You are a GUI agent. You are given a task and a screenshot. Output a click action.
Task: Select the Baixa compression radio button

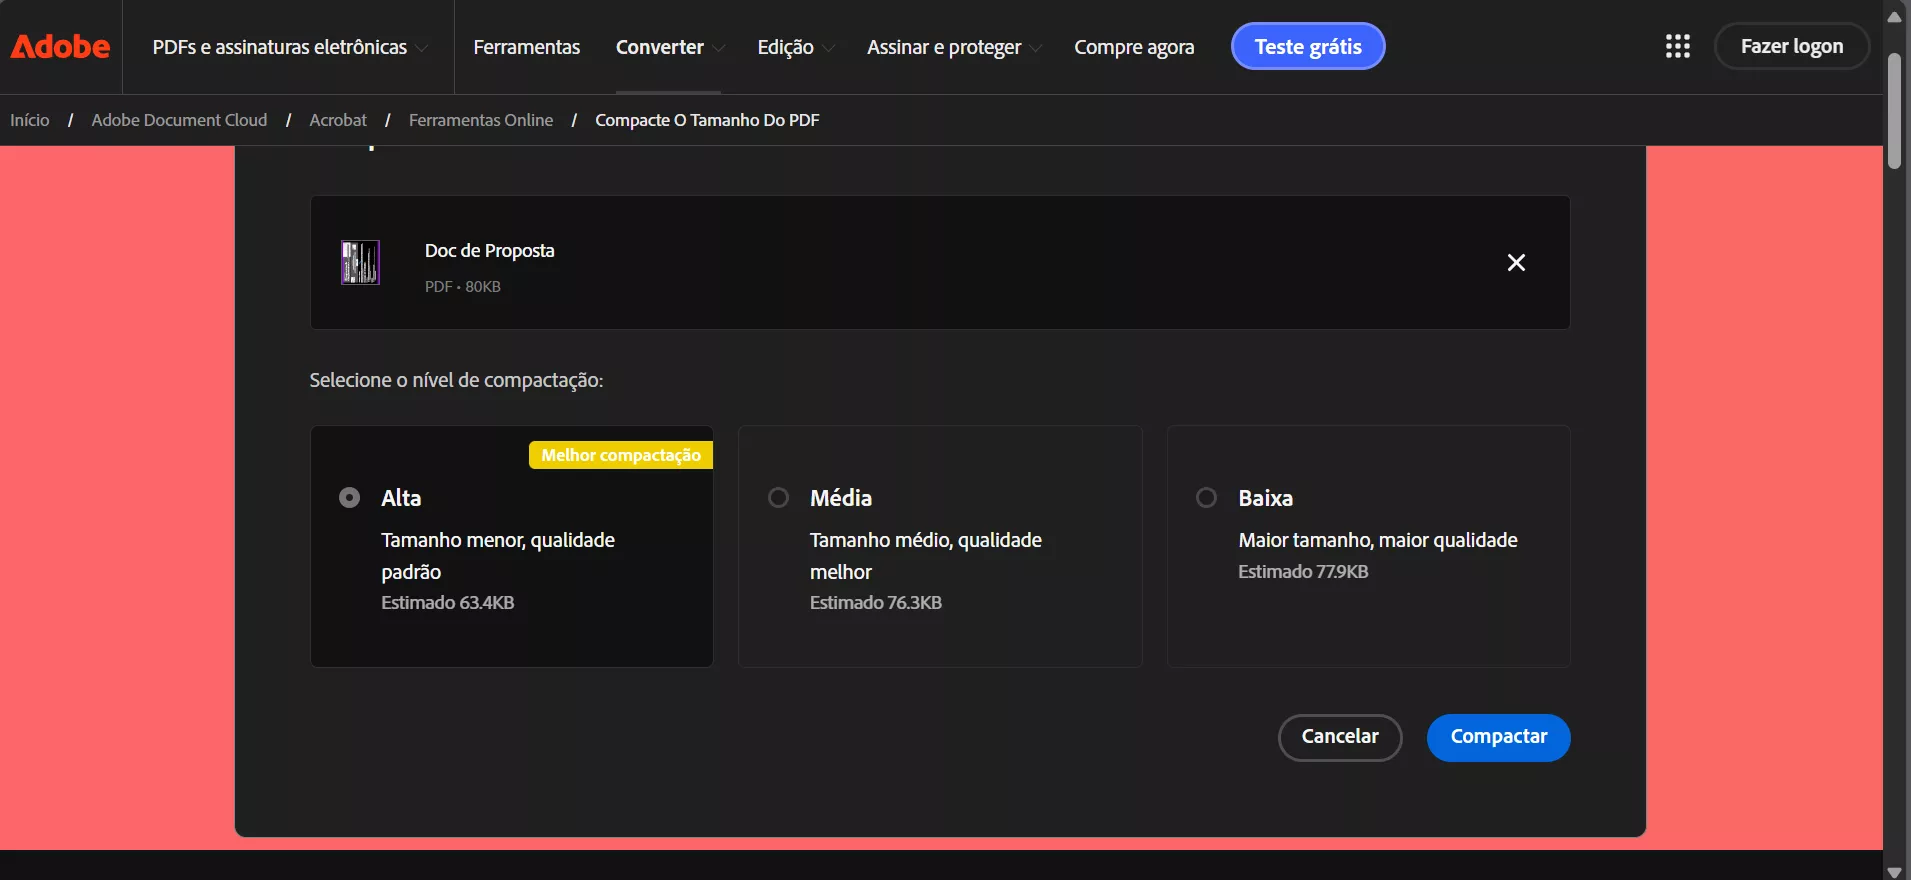[1206, 497]
